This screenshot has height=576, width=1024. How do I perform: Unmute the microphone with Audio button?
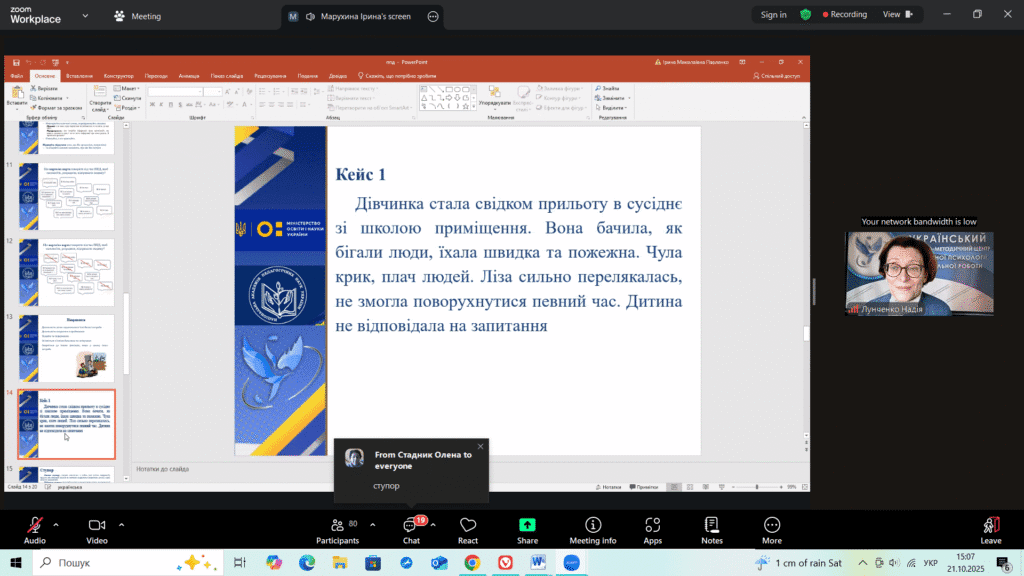point(35,529)
